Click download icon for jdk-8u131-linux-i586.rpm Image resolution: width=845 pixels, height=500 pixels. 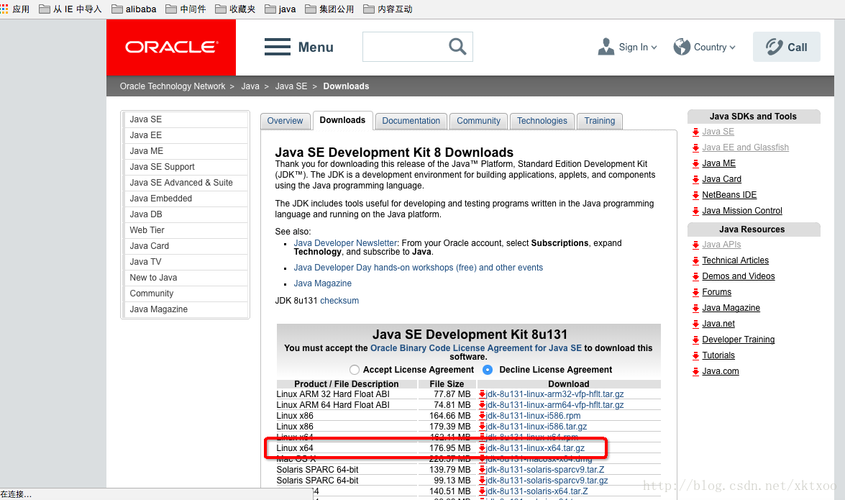[x=482, y=416]
